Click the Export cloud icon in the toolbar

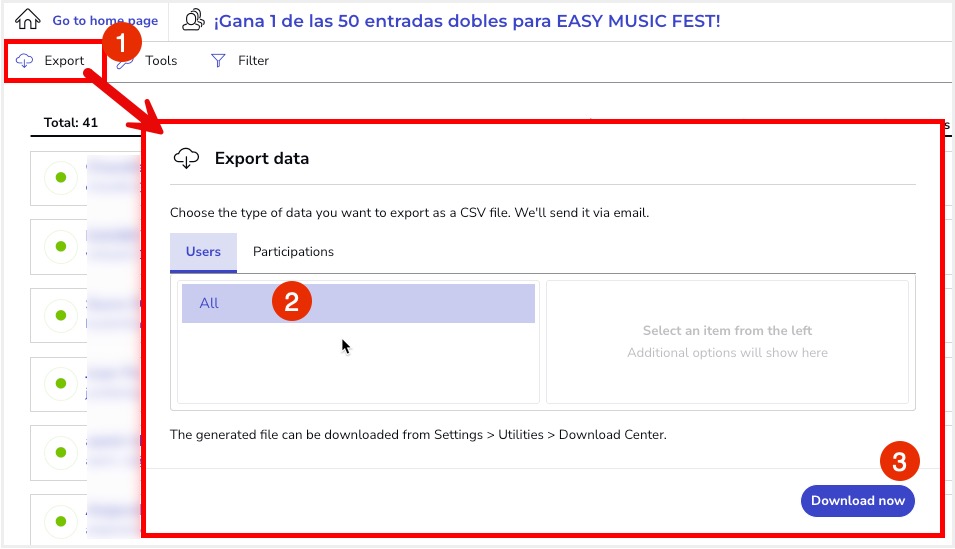(26, 61)
